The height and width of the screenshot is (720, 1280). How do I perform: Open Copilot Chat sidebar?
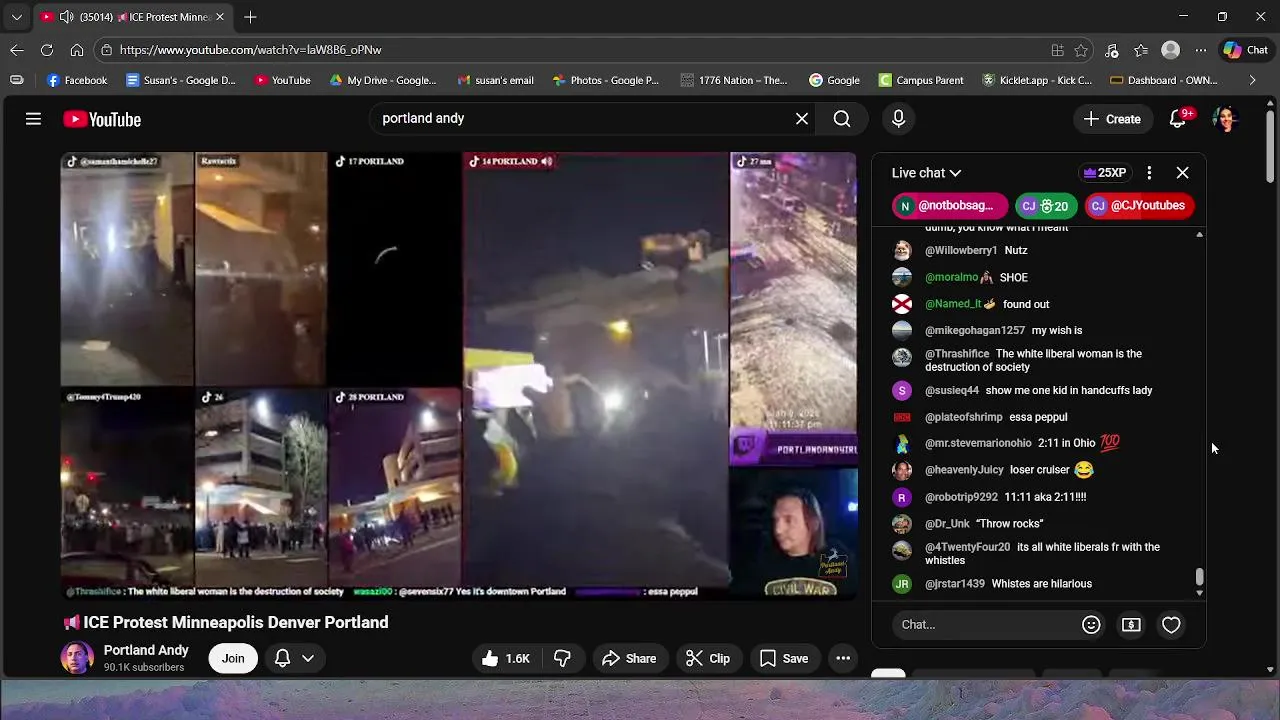pyautogui.click(x=1246, y=50)
